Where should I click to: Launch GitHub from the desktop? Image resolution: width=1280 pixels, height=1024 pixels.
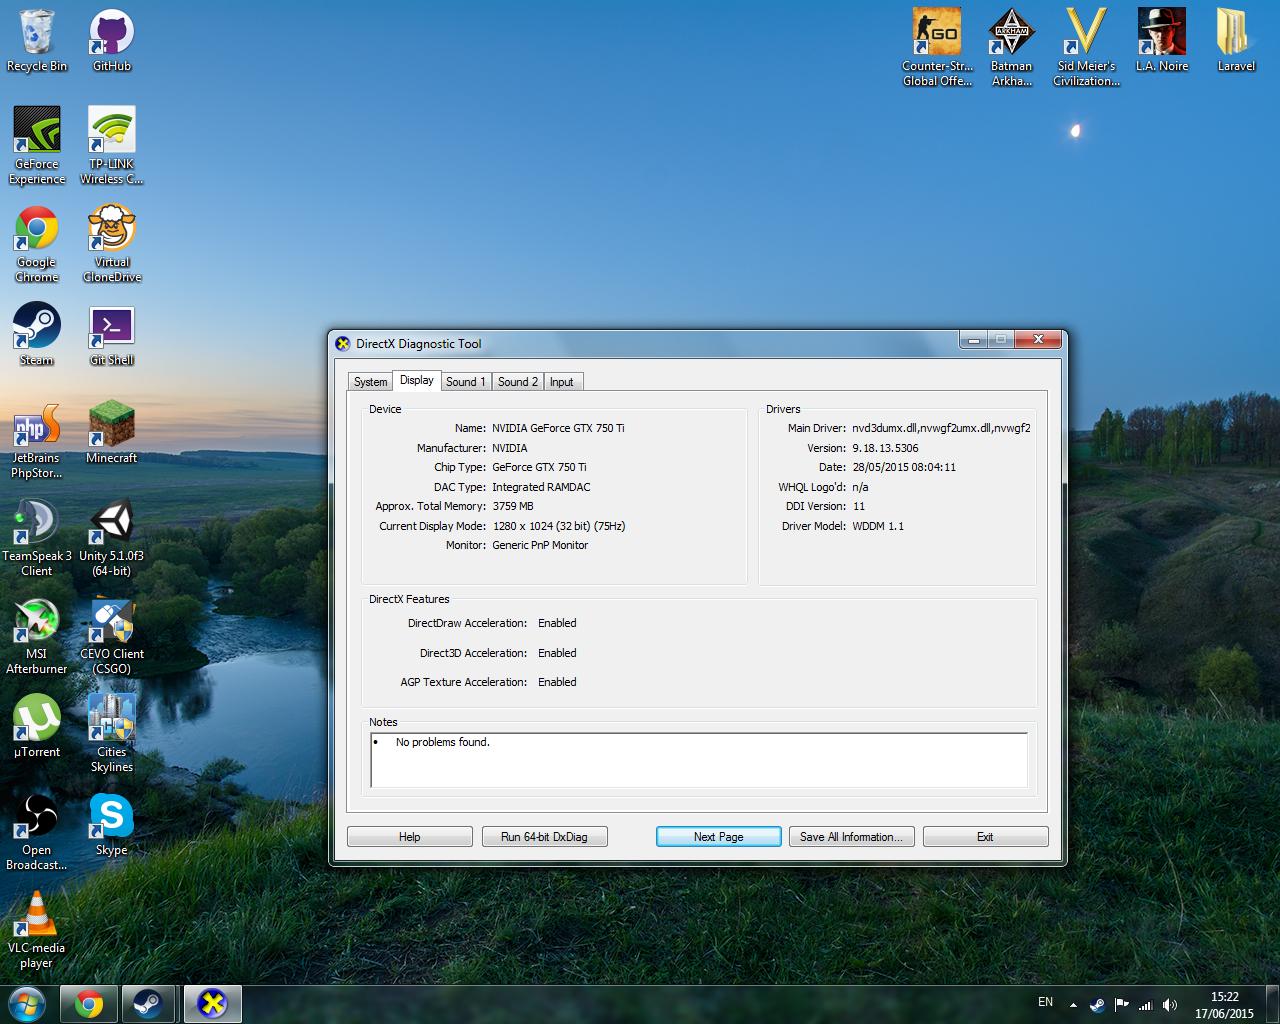coord(112,41)
